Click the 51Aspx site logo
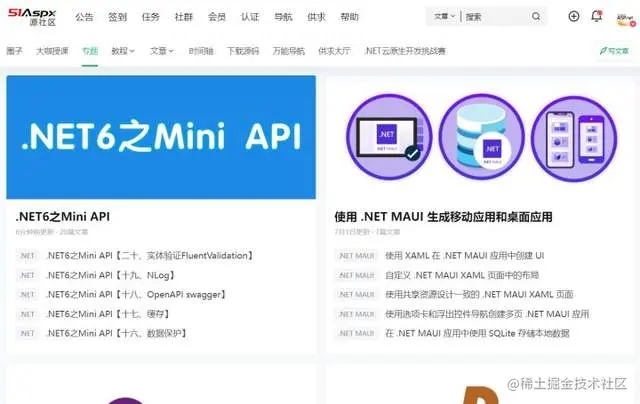This screenshot has width=640, height=404. [x=32, y=17]
